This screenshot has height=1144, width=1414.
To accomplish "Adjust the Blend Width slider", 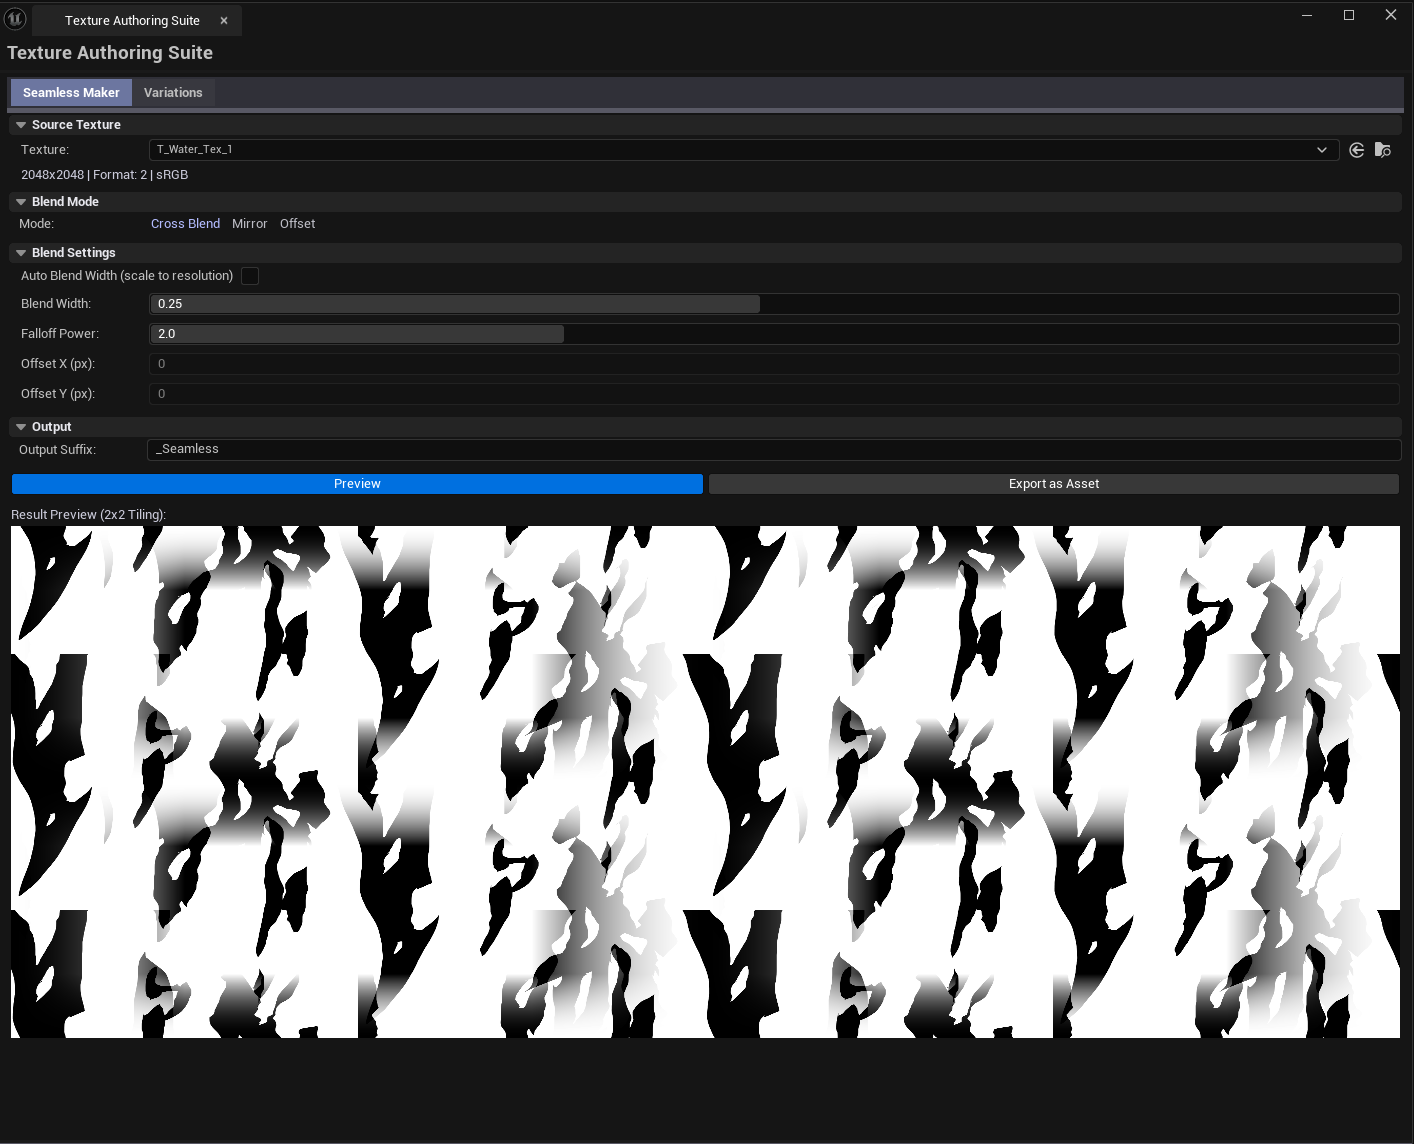I will tap(774, 304).
